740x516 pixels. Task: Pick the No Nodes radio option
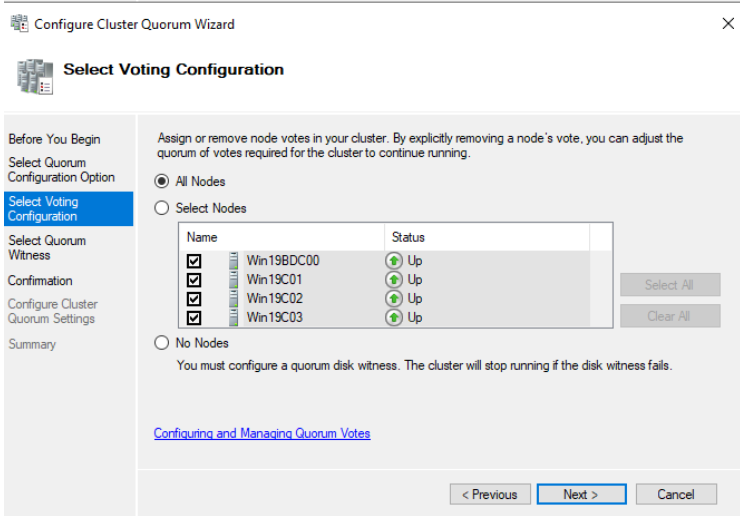pyautogui.click(x=162, y=343)
